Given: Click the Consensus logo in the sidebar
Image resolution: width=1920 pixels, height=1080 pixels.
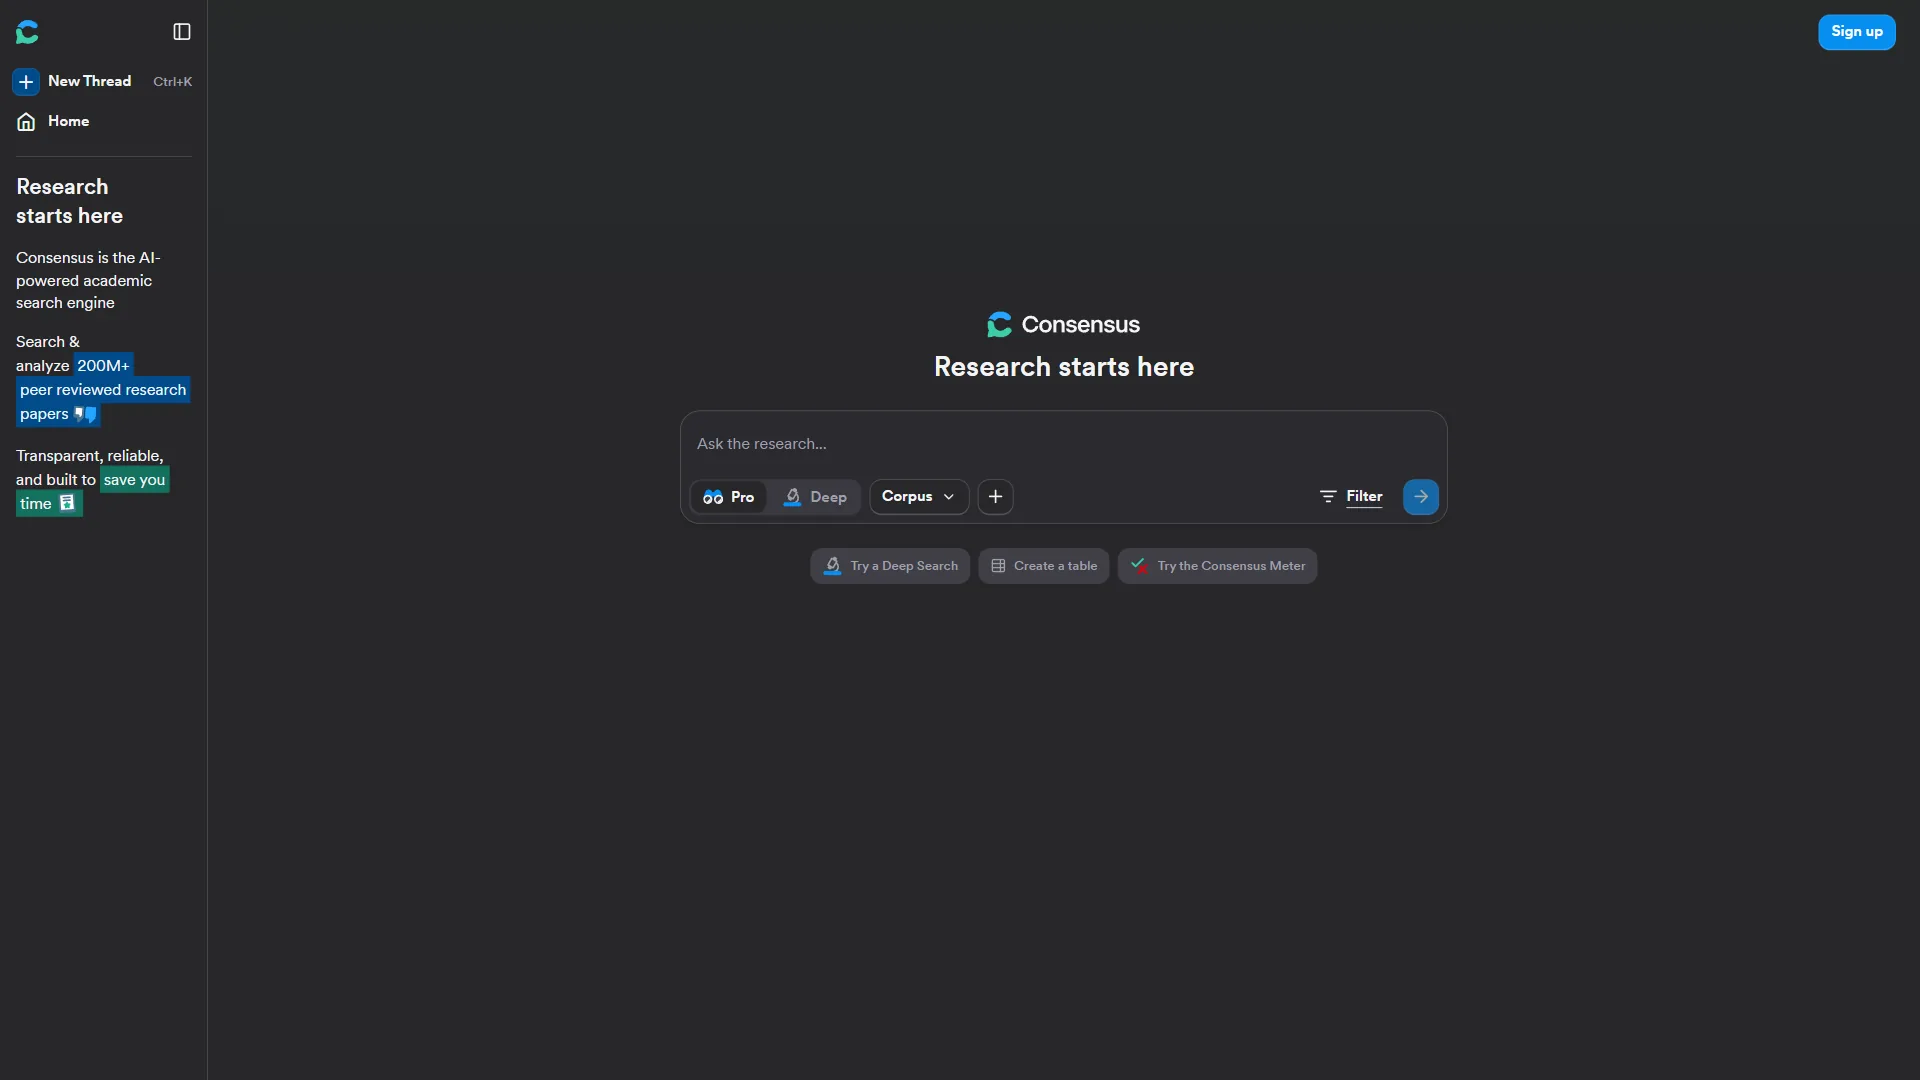Looking at the screenshot, I should tap(27, 32).
